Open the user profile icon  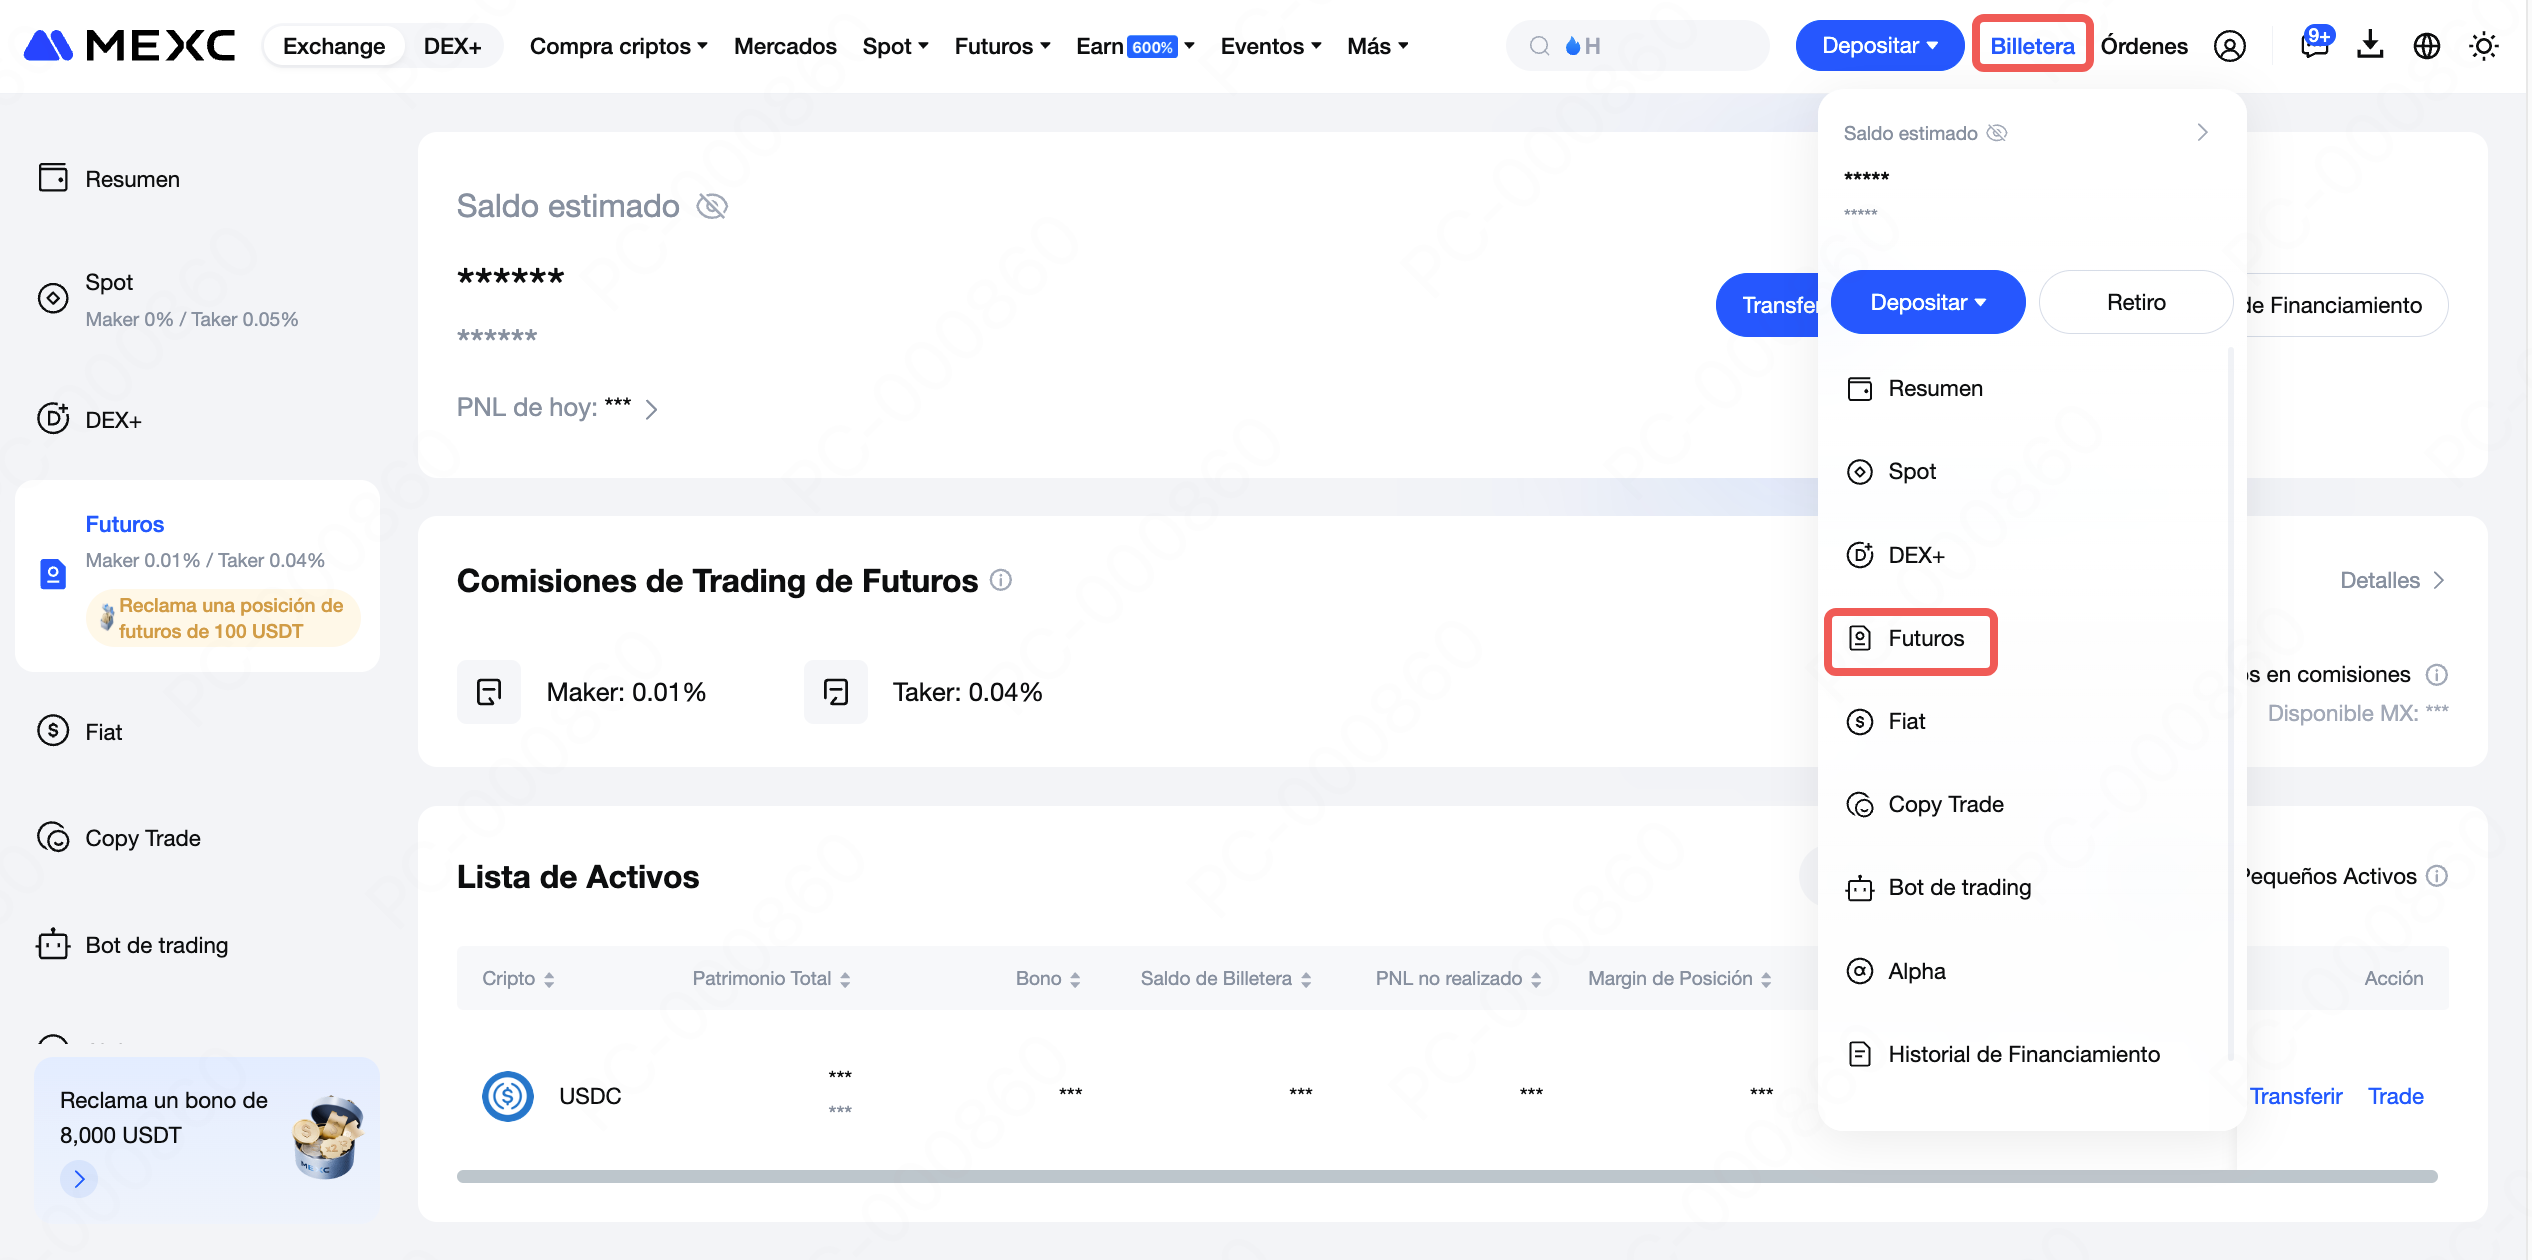2229,46
